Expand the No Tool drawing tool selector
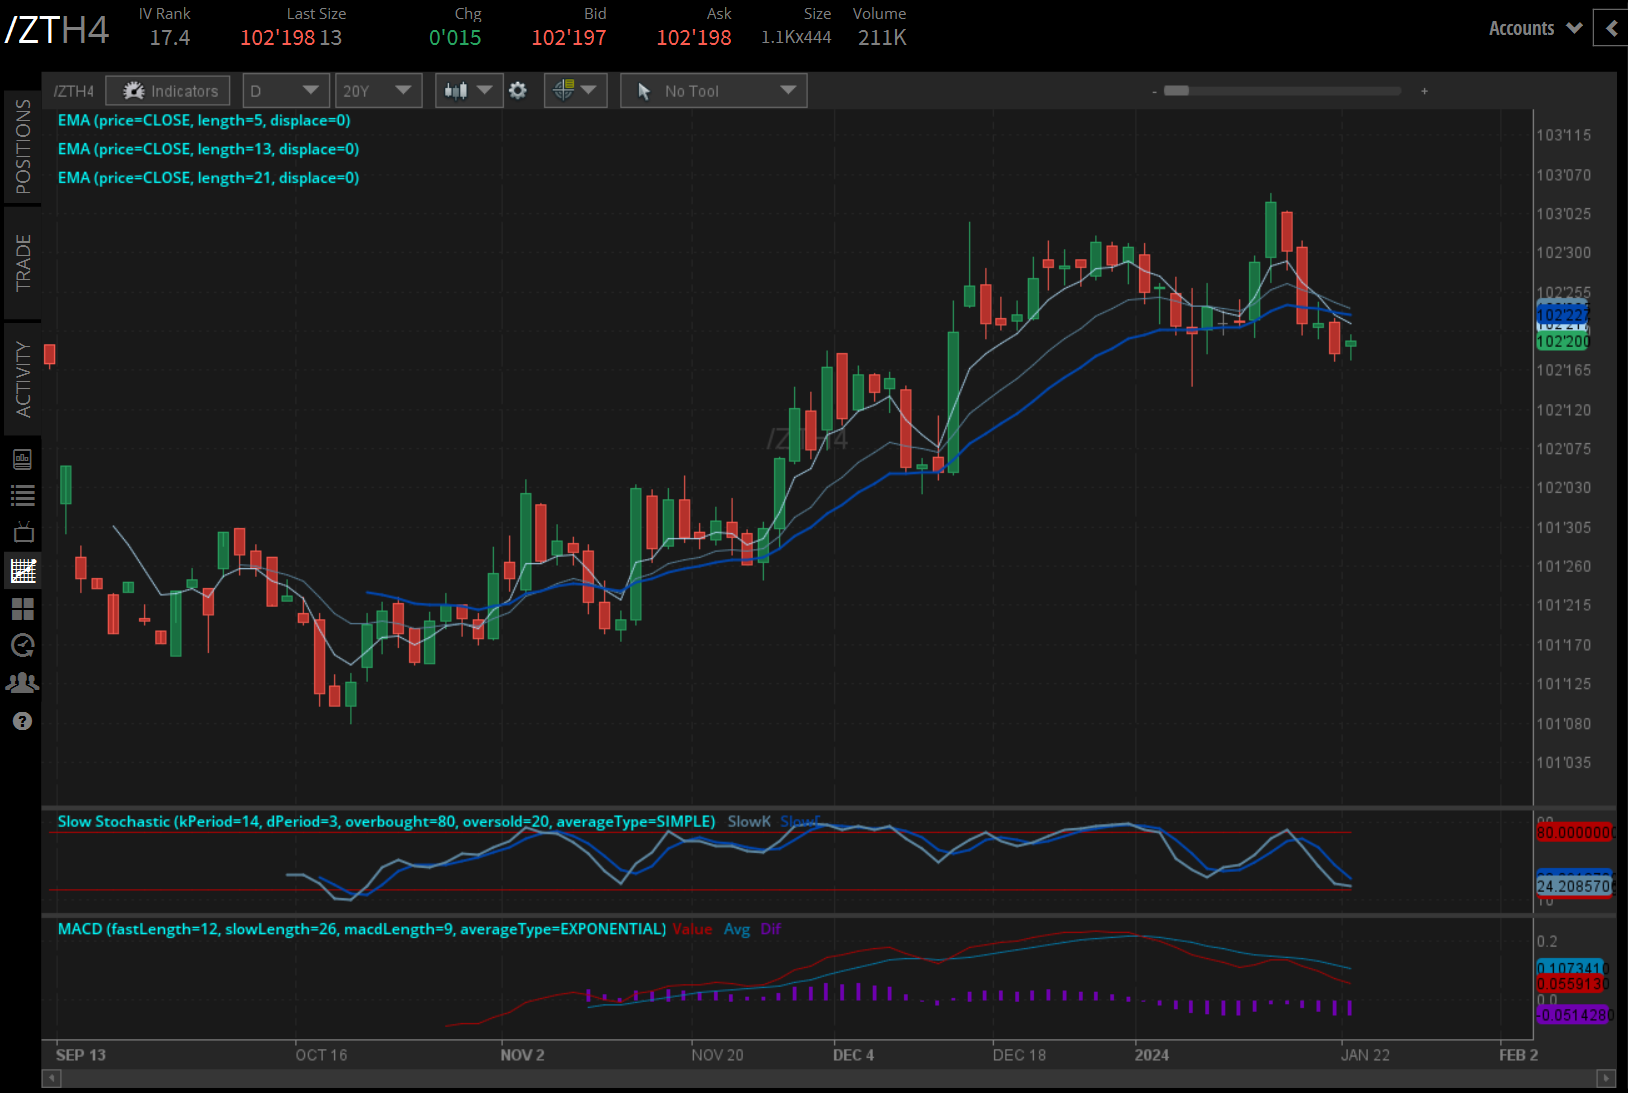1628x1093 pixels. tap(713, 91)
